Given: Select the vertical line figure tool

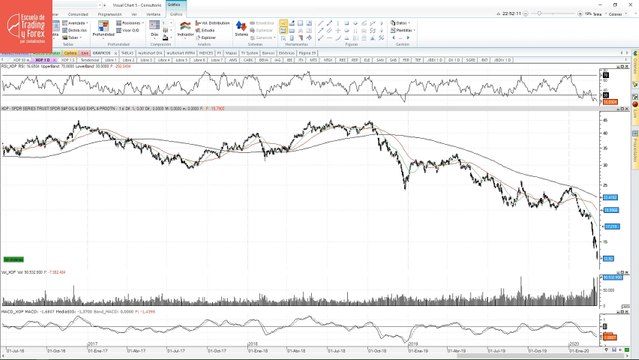Looking at the screenshot, I should (x=338, y=23).
